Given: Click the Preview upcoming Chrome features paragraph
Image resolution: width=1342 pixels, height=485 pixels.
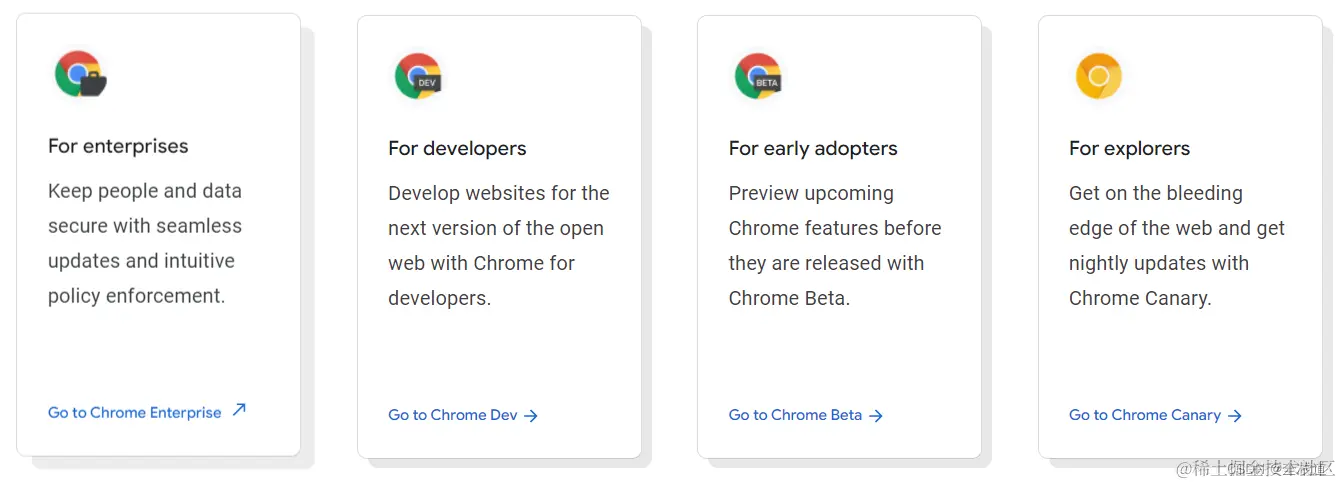Looking at the screenshot, I should [835, 246].
